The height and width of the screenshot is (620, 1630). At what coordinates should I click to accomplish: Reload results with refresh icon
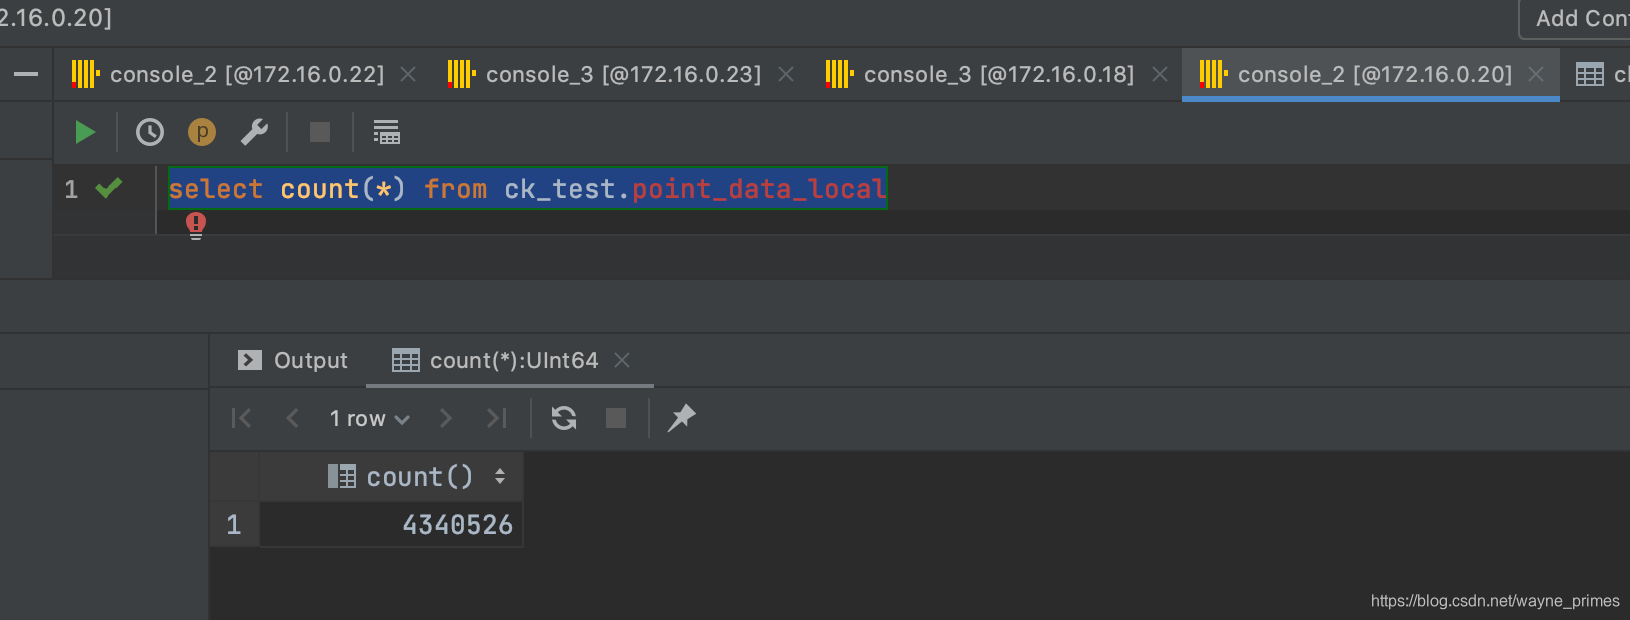[564, 418]
